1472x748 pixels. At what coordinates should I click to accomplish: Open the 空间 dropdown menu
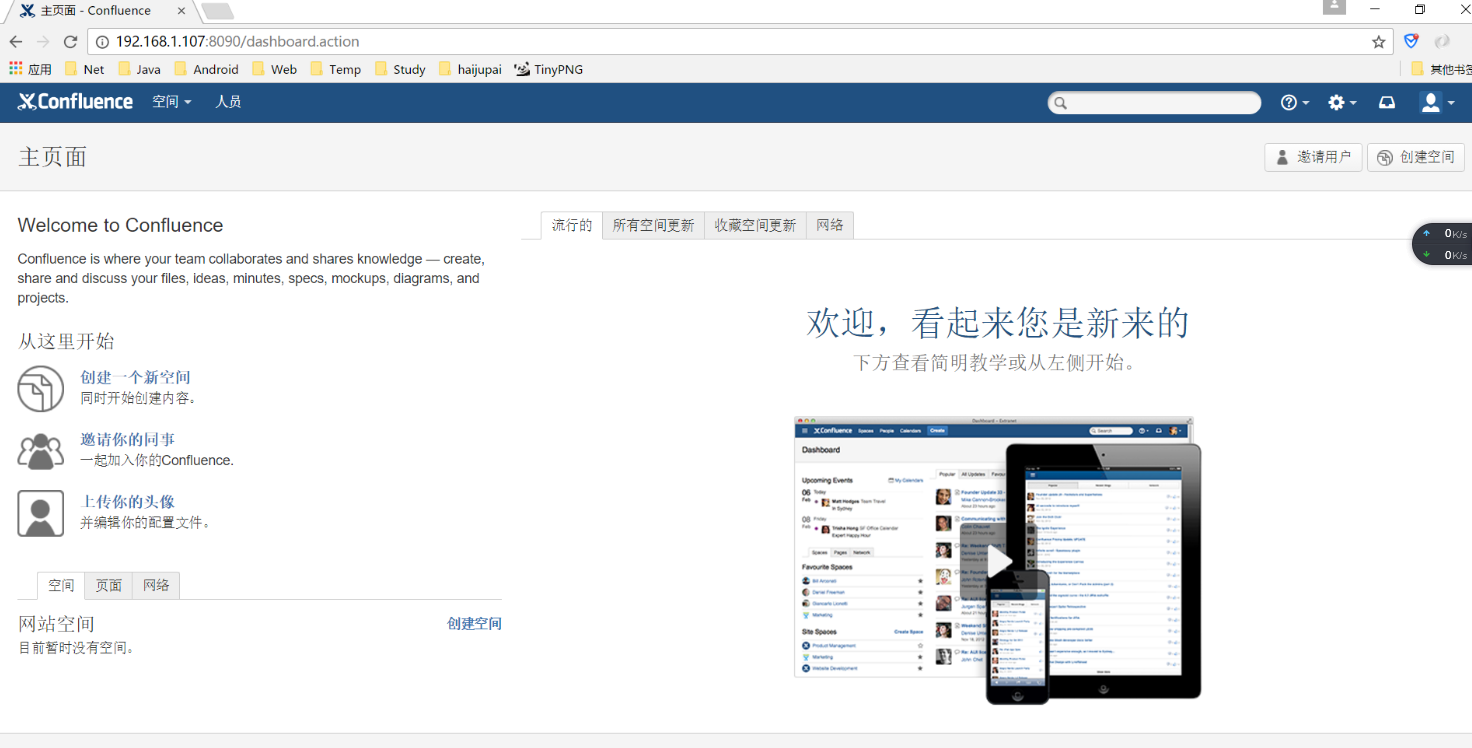(x=171, y=102)
